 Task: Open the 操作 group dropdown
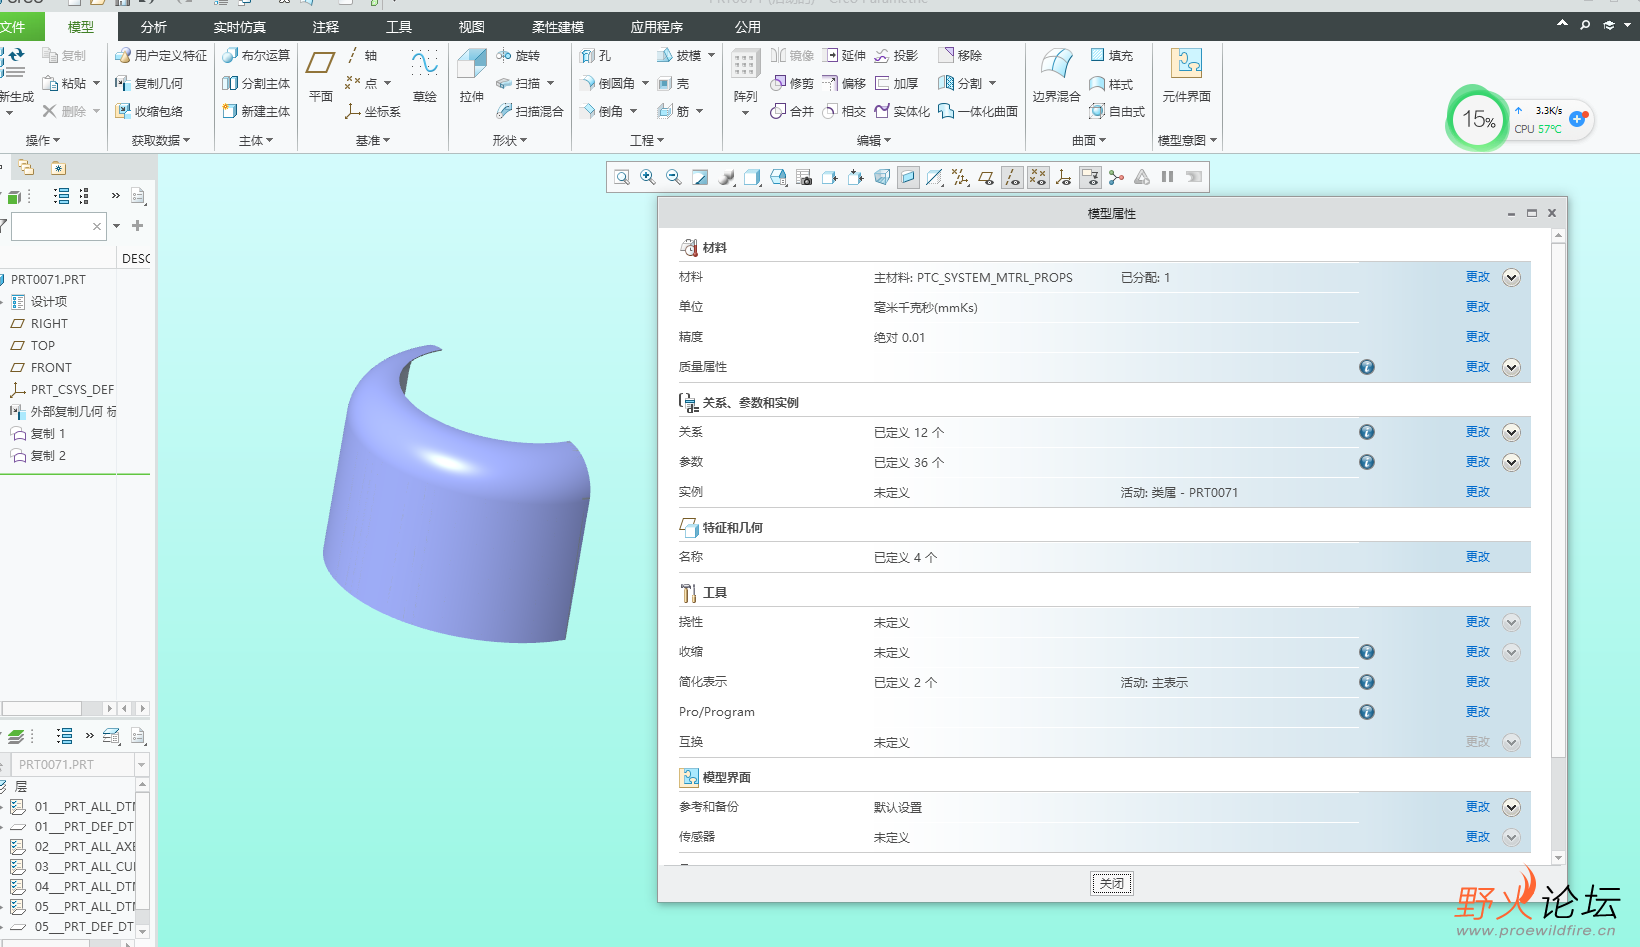coord(42,140)
